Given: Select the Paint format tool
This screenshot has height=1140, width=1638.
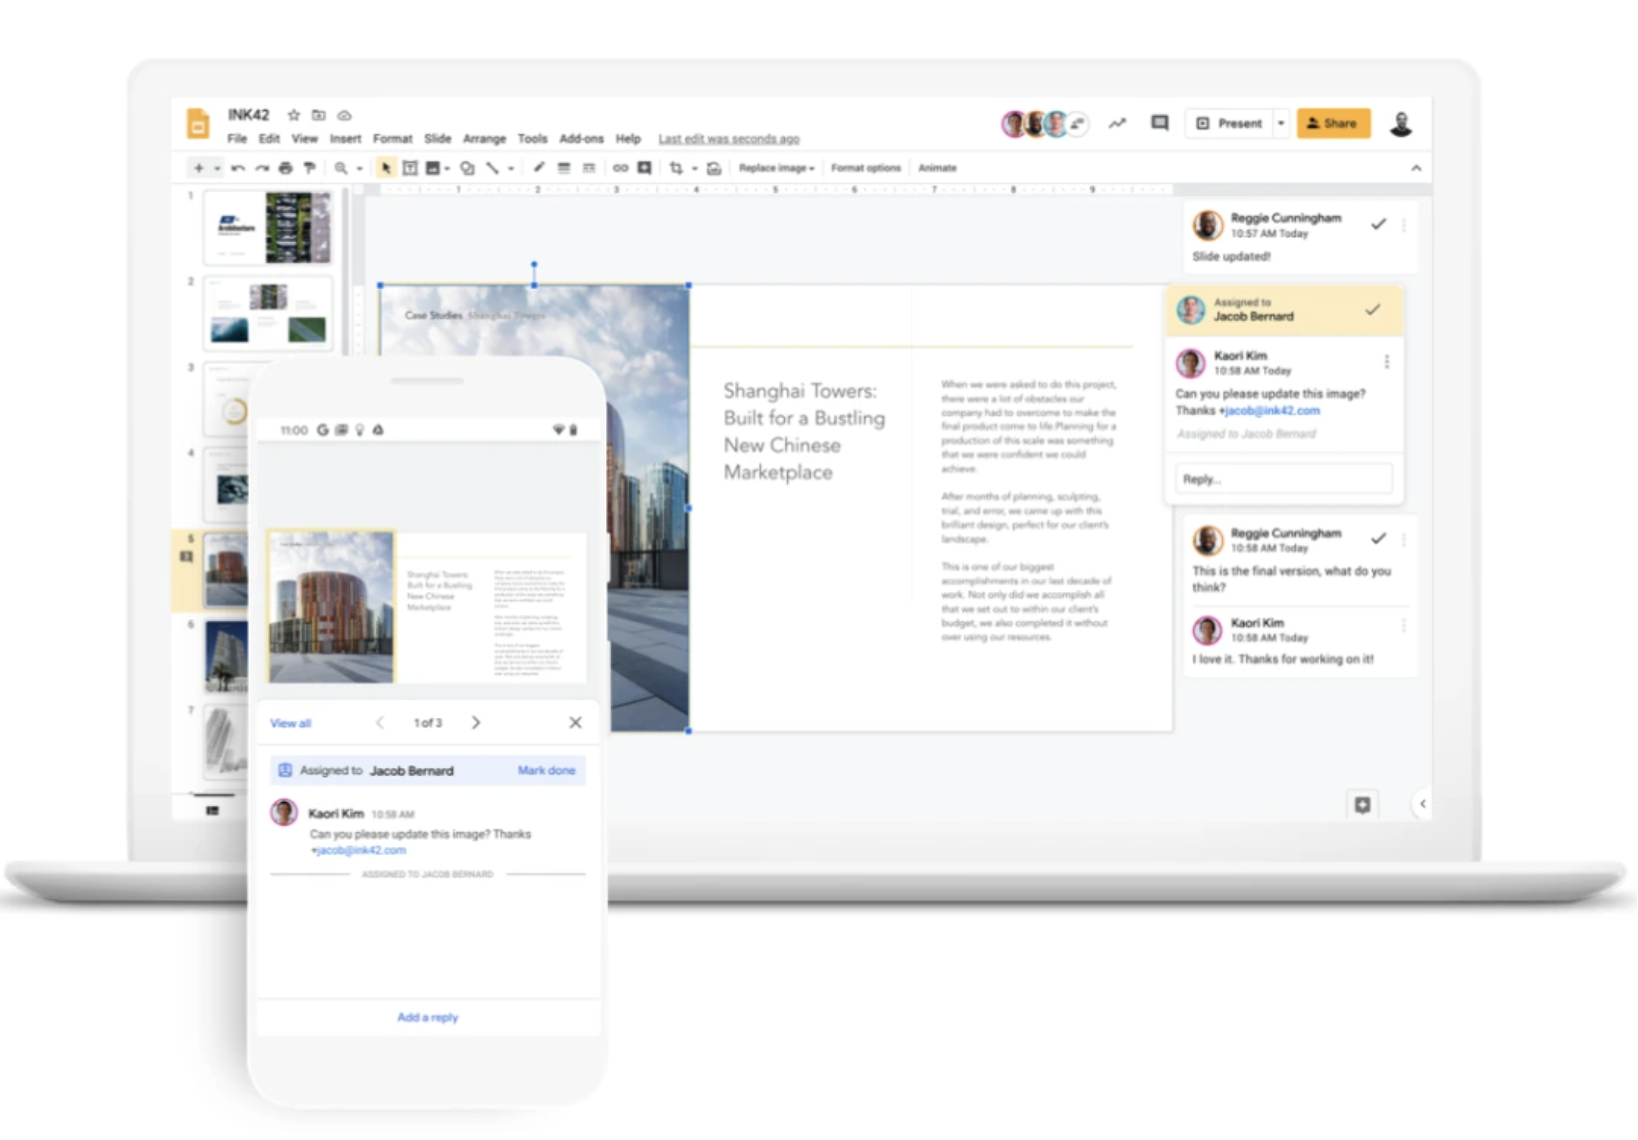Looking at the screenshot, I should [309, 168].
